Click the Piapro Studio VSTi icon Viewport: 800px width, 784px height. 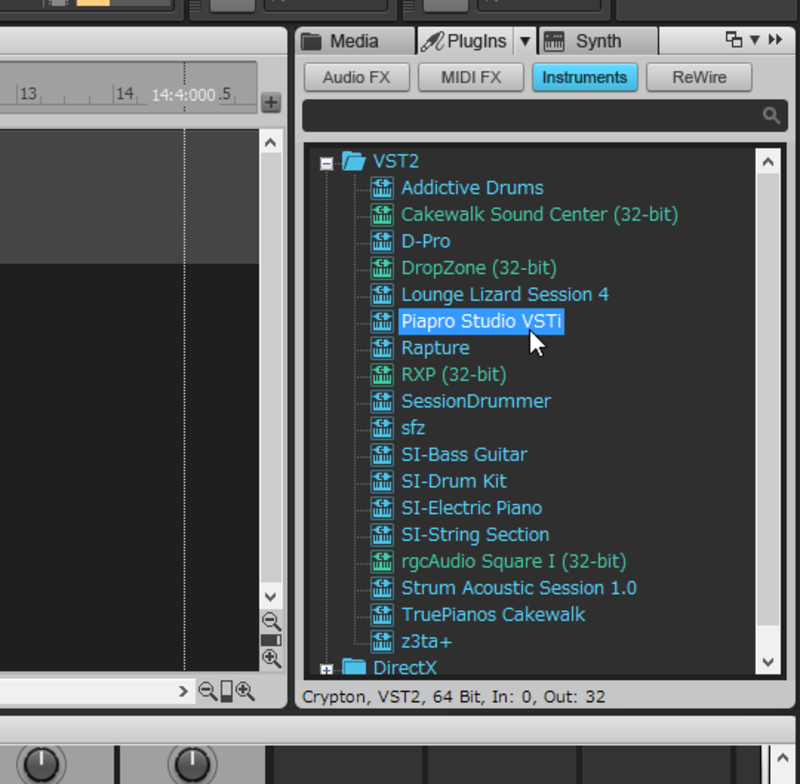tap(382, 321)
